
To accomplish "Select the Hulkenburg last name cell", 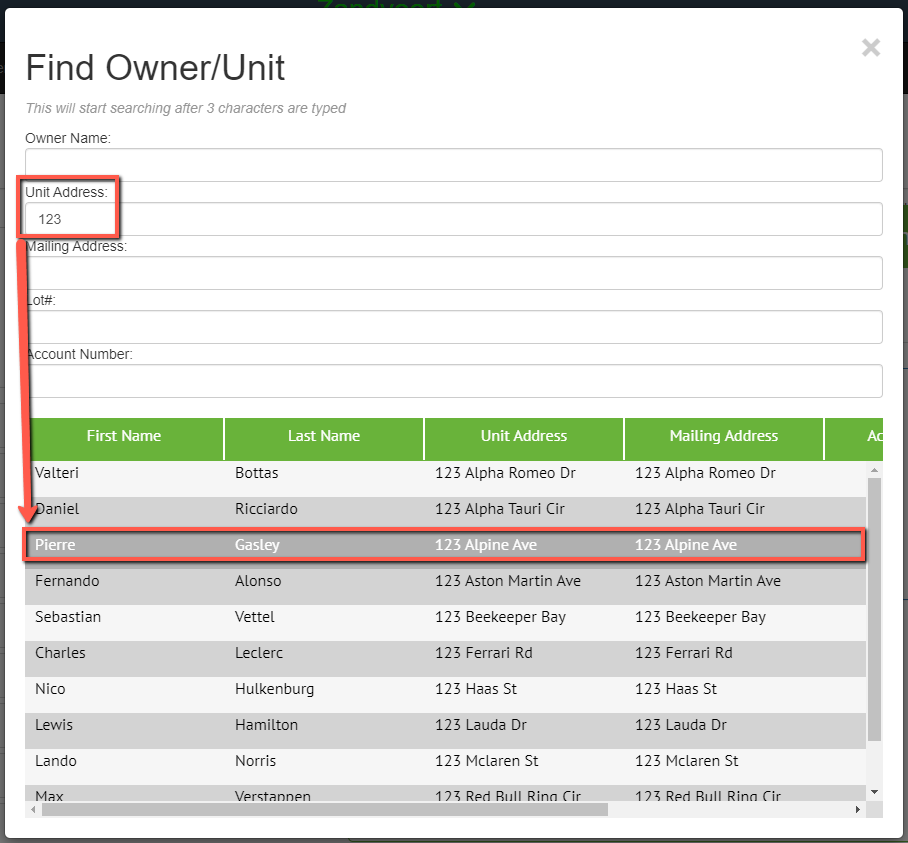I will coord(274,688).
